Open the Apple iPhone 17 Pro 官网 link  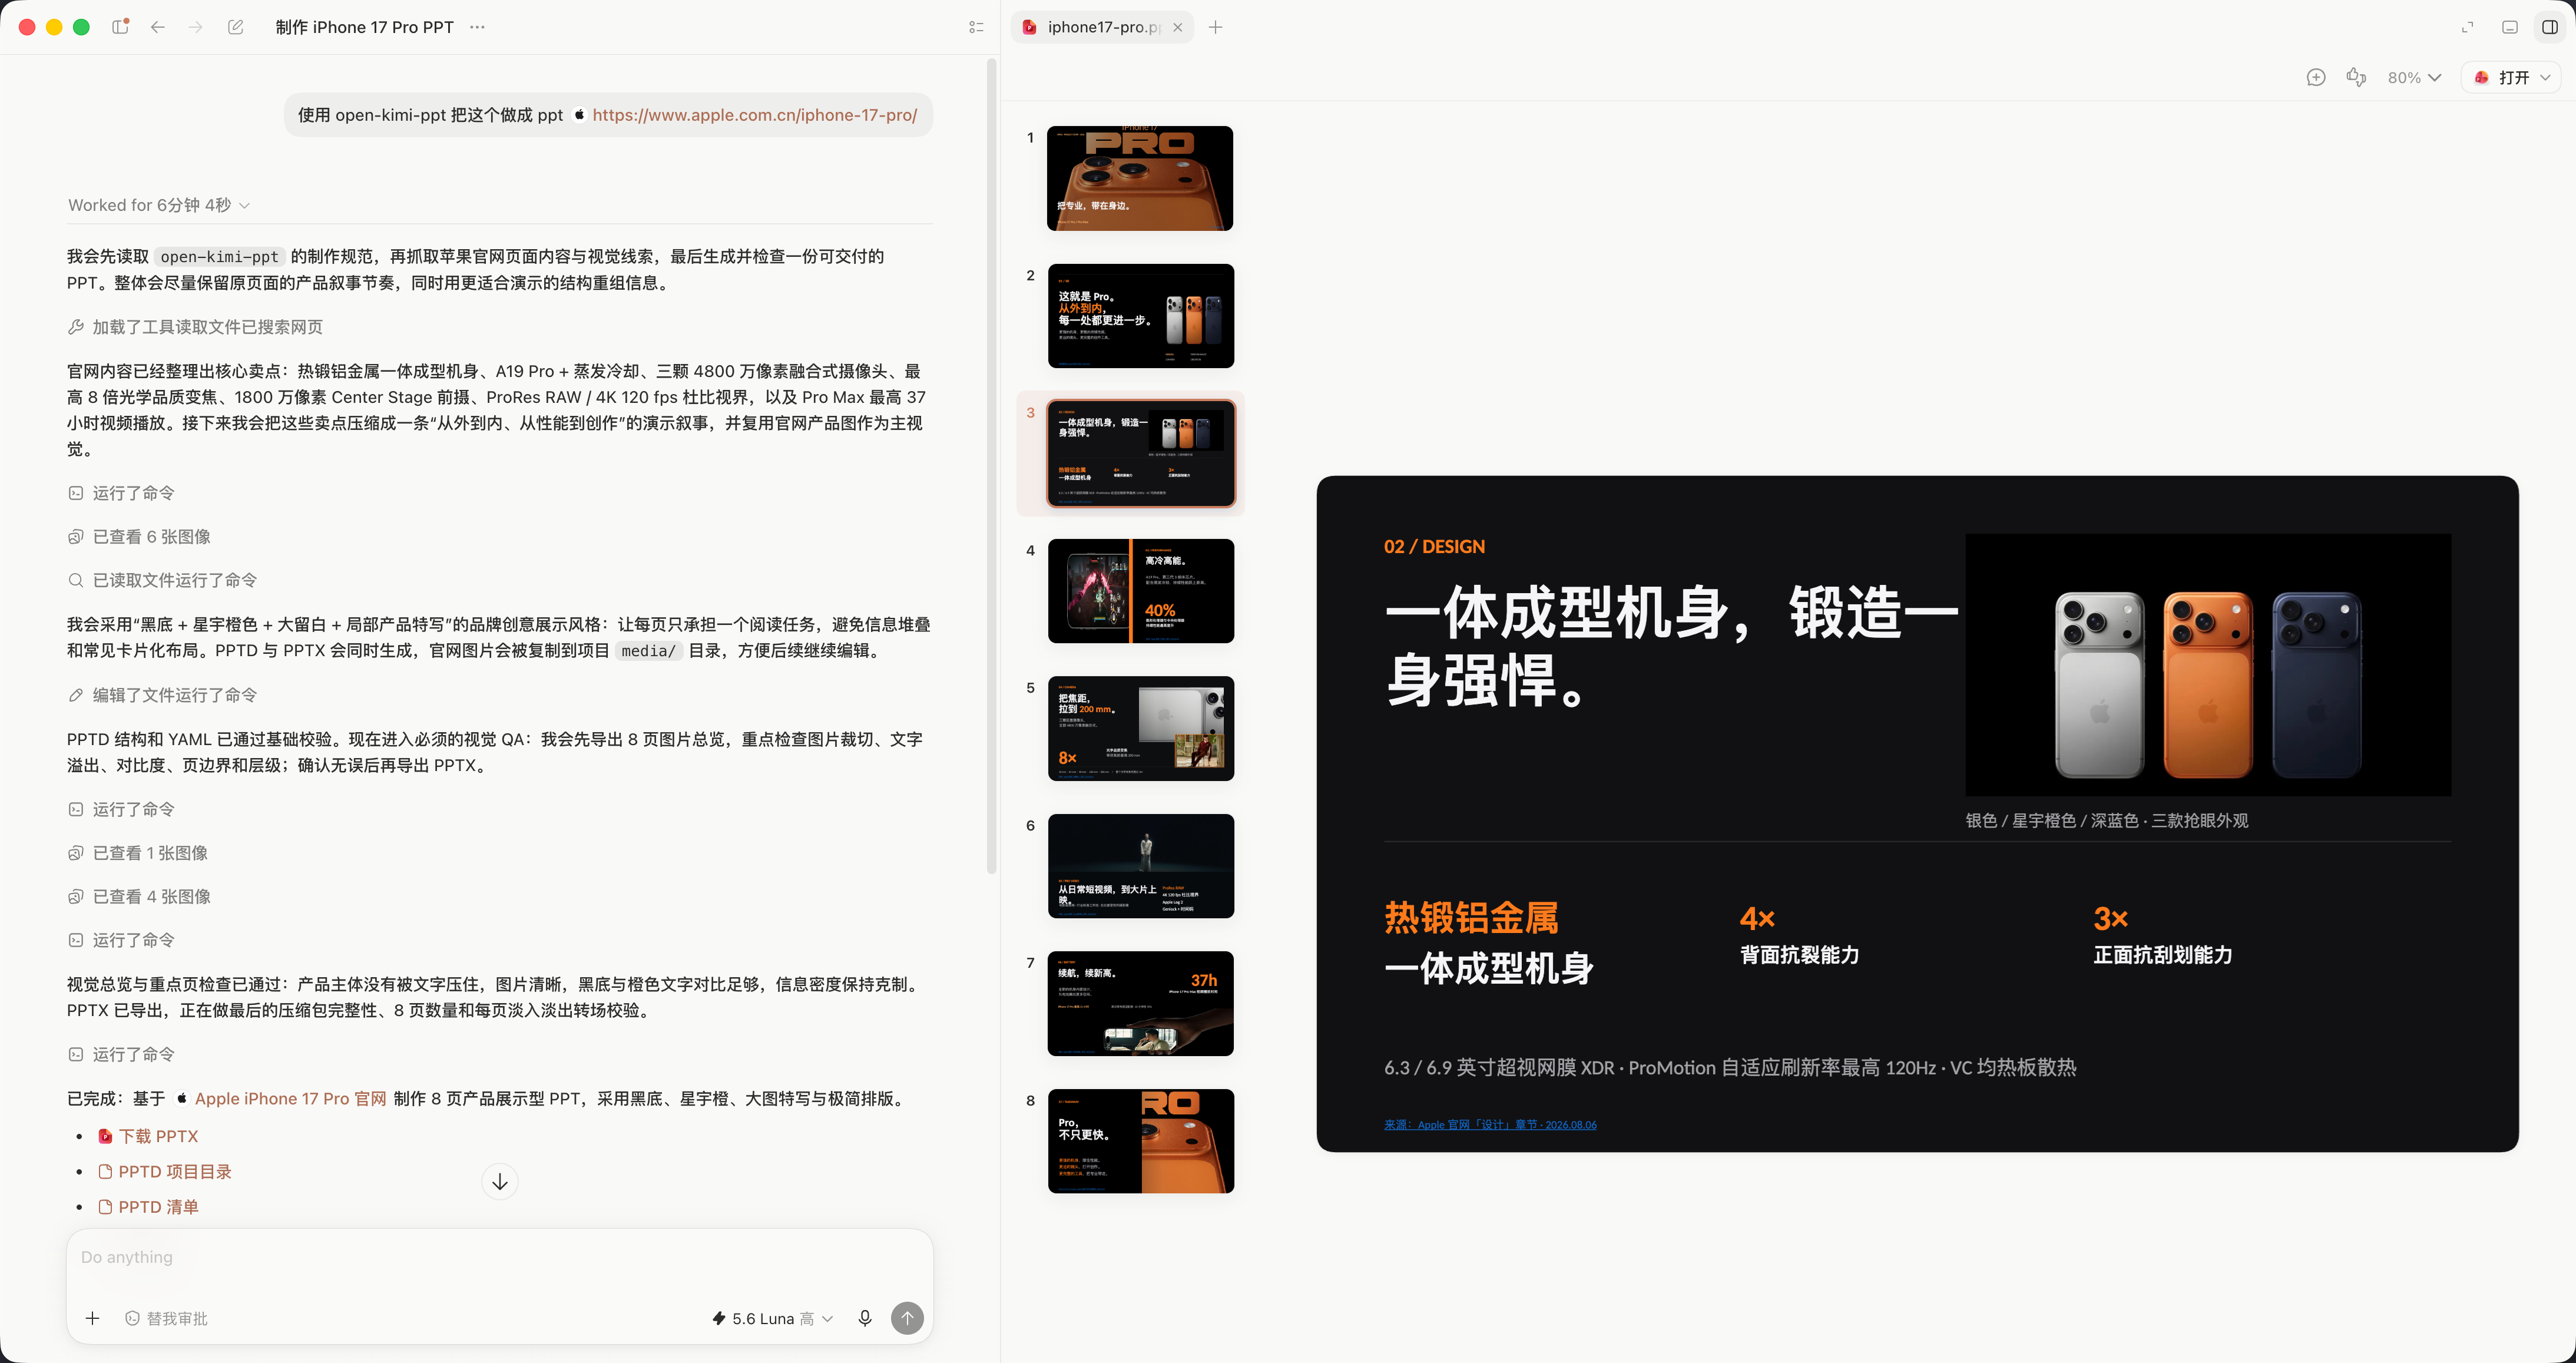pyautogui.click(x=290, y=1099)
